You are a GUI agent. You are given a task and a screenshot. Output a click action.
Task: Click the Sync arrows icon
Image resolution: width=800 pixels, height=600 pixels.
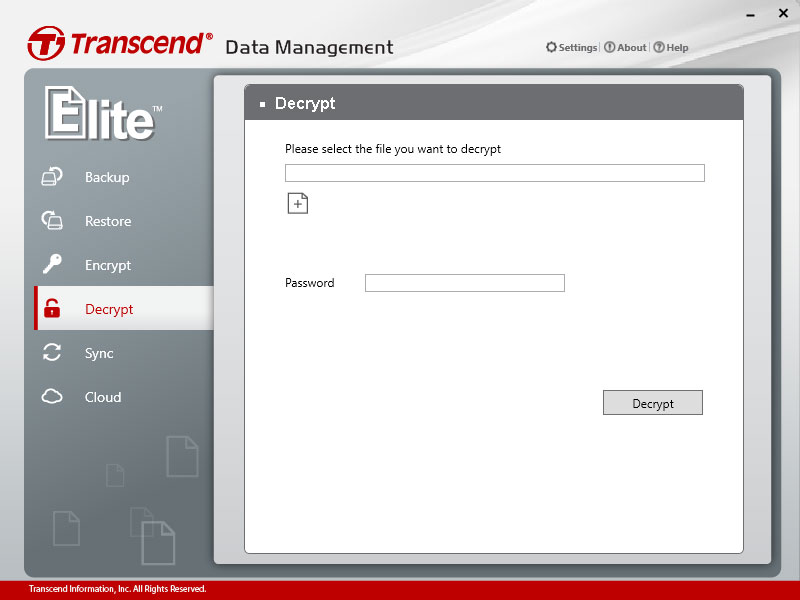coord(52,353)
